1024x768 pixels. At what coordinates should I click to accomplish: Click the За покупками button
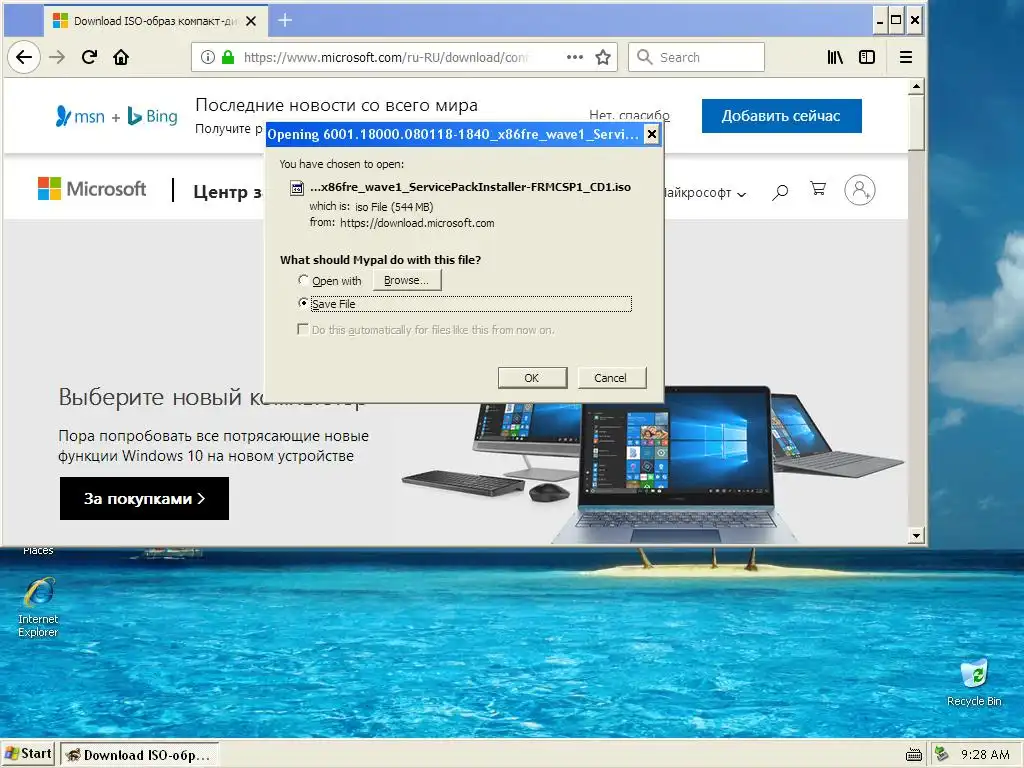[144, 498]
